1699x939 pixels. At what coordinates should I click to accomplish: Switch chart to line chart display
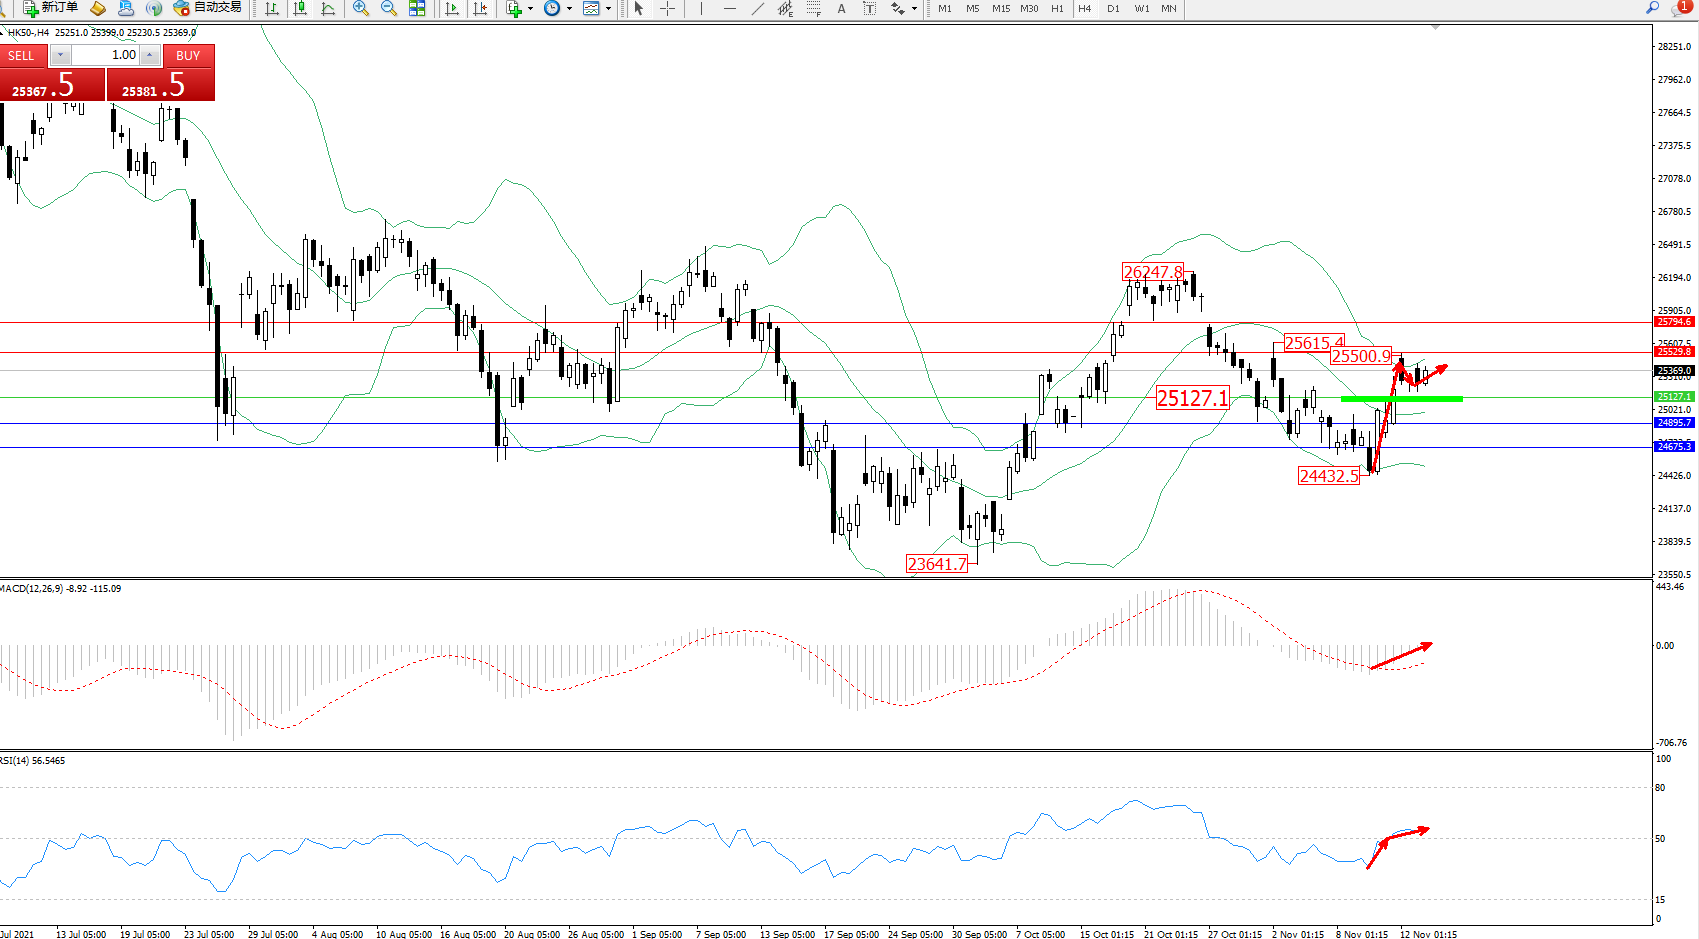(328, 8)
